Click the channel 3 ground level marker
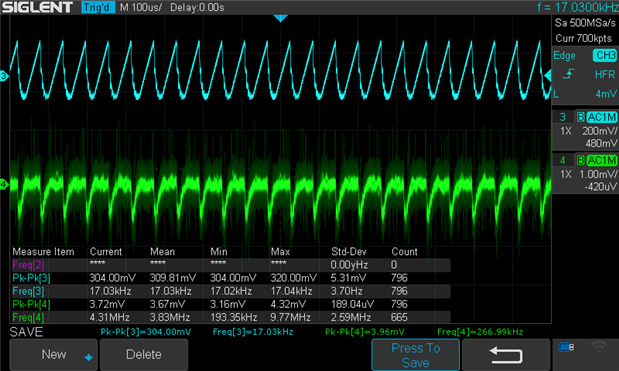The image size is (619, 371). (4, 76)
